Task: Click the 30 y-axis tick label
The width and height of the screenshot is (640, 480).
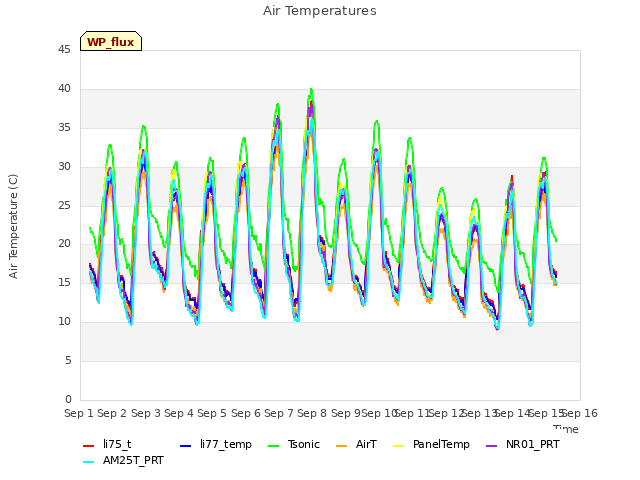Action: pos(64,167)
